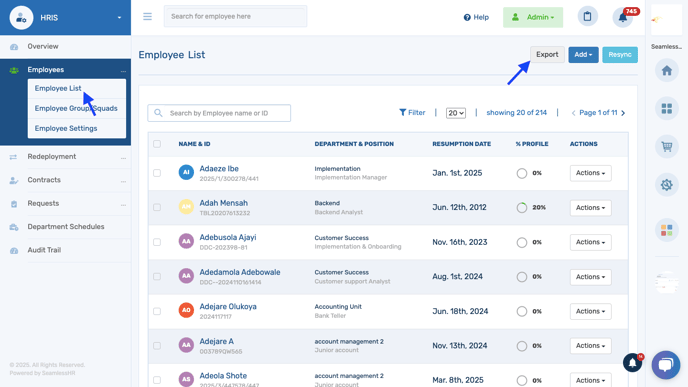
Task: Click Adaeze Ibe's AI avatar
Action: click(186, 172)
